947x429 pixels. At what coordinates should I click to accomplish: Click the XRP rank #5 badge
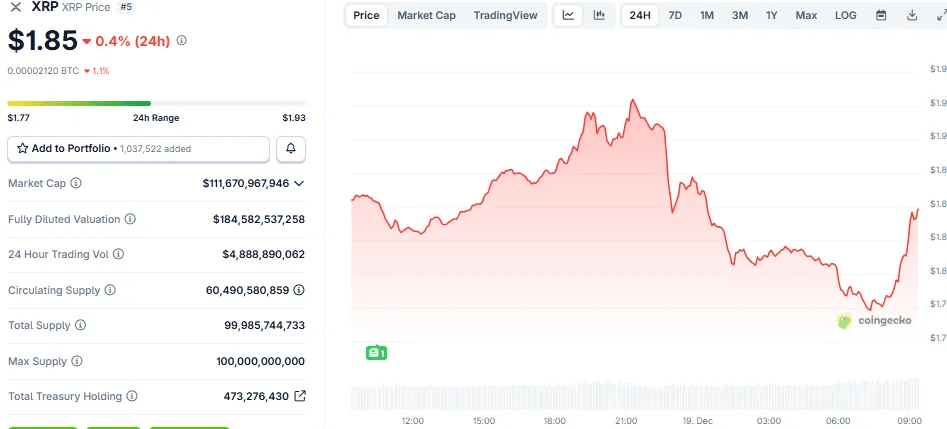(x=126, y=7)
